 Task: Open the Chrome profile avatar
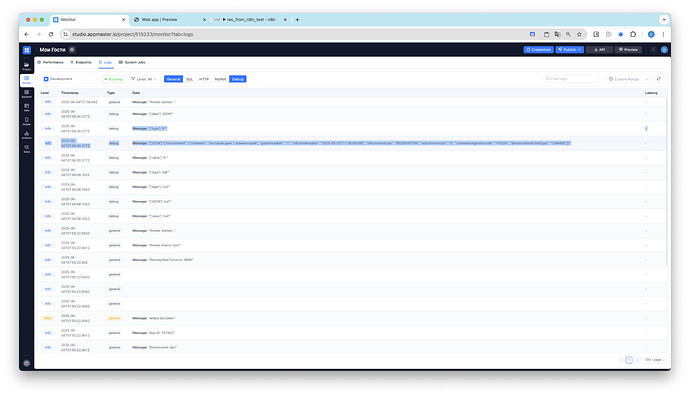[651, 34]
